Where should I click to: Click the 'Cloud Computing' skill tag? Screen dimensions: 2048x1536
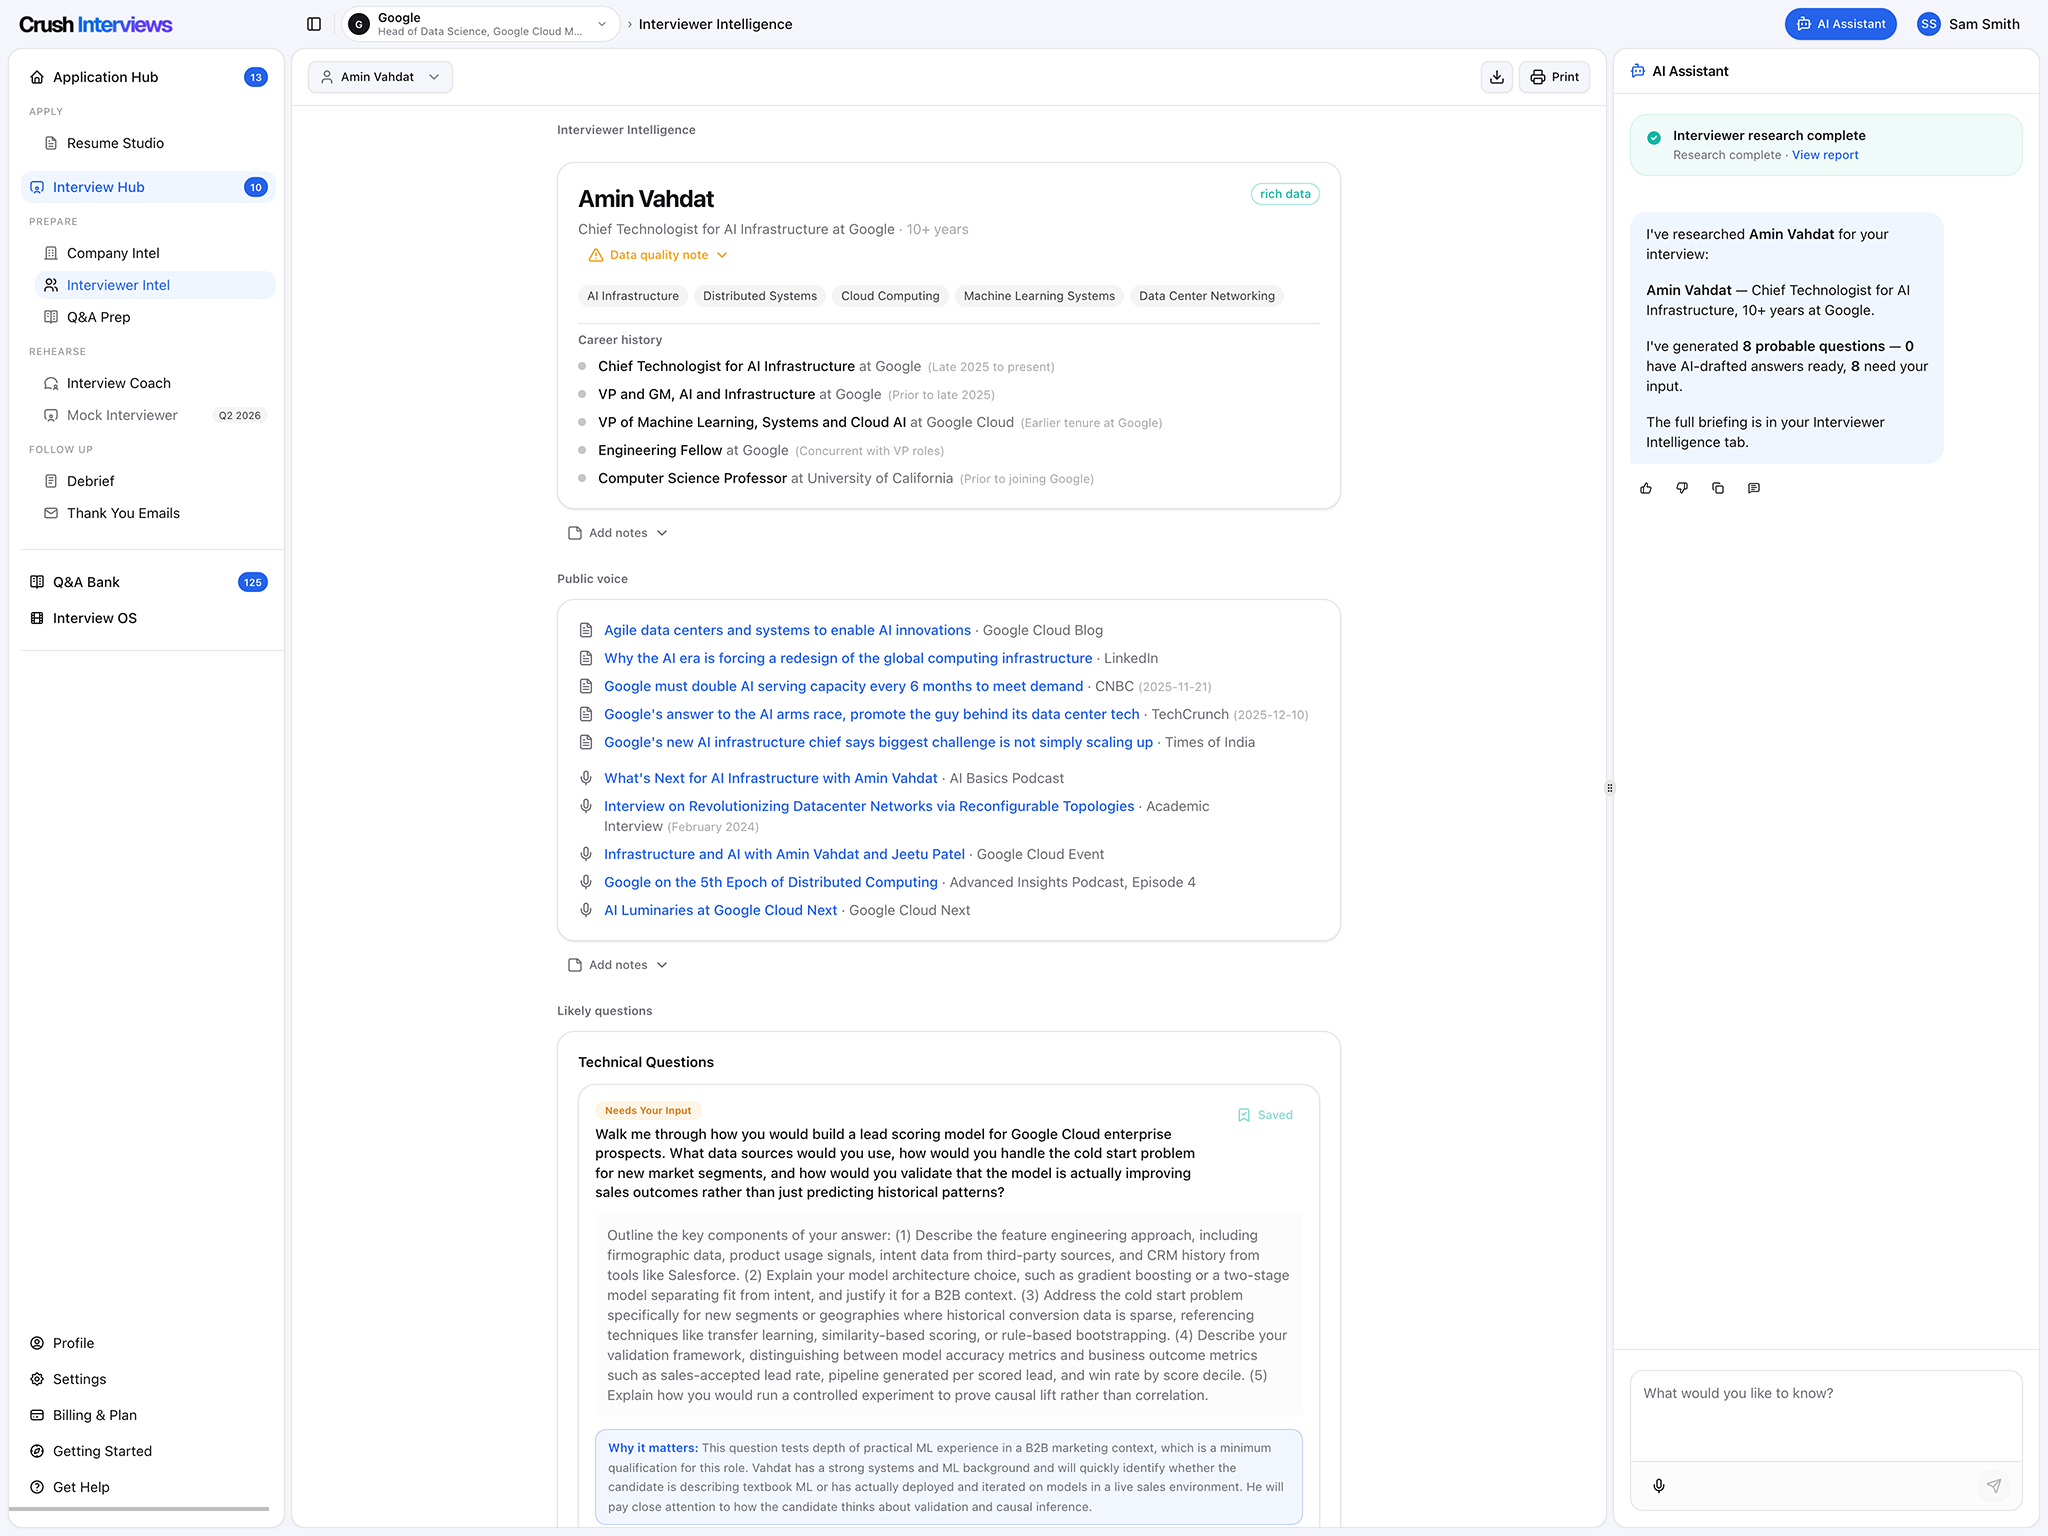pyautogui.click(x=890, y=296)
